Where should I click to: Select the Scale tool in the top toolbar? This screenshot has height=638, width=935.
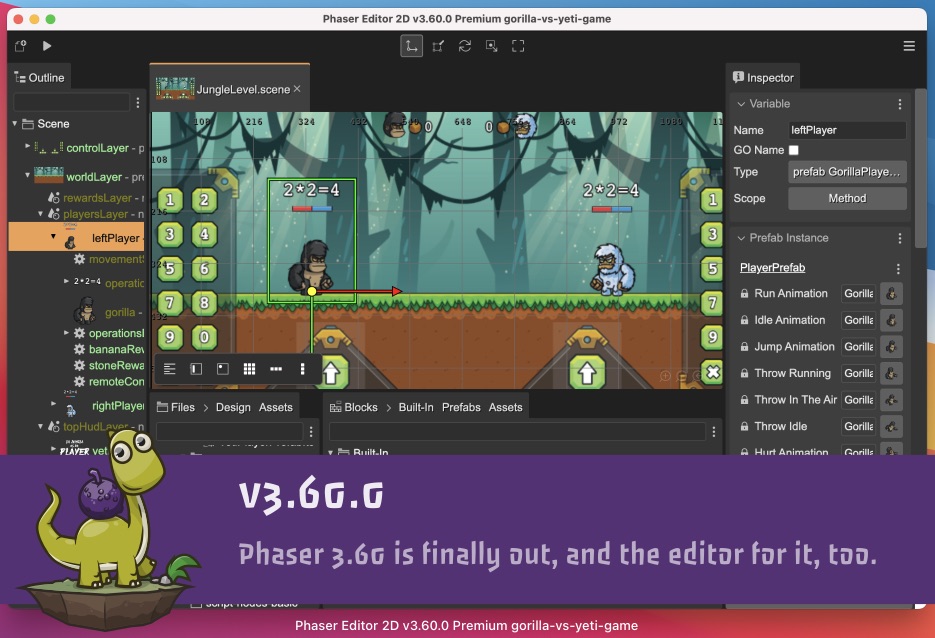click(438, 46)
